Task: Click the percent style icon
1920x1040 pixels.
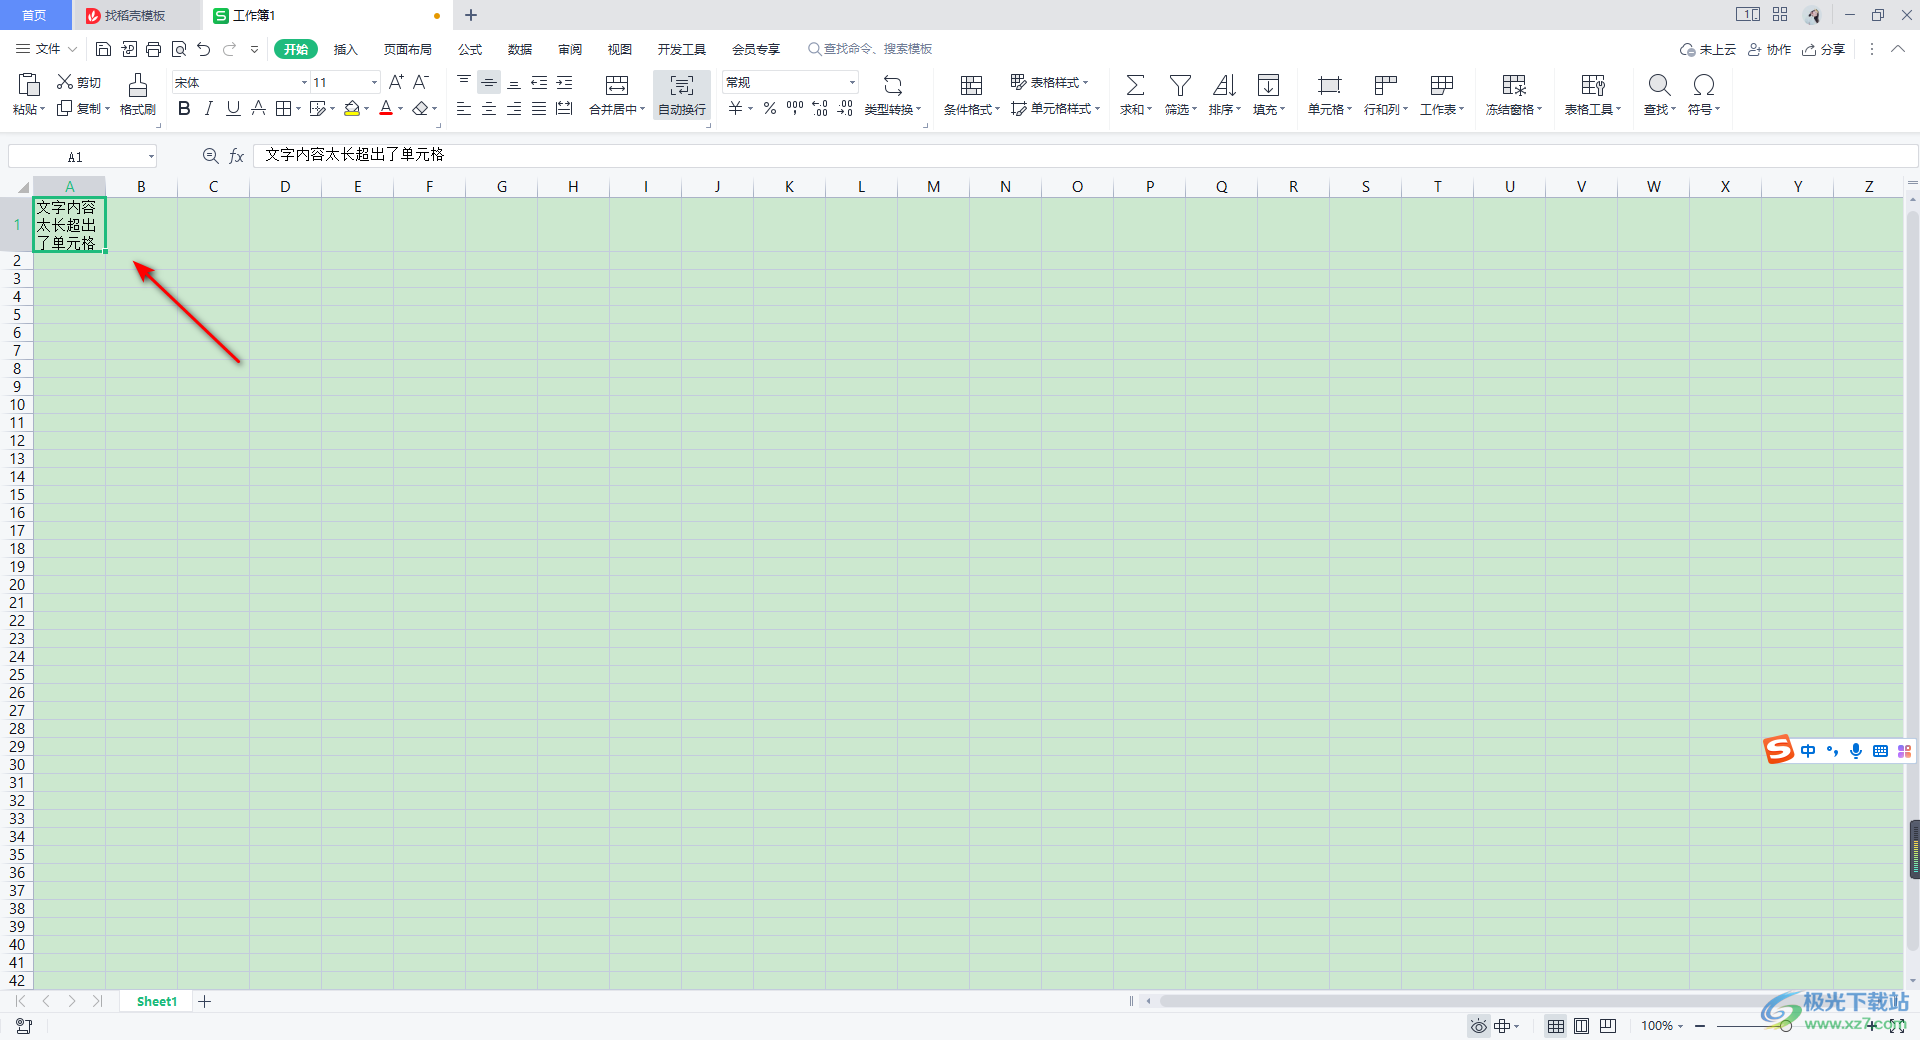Action: (770, 108)
